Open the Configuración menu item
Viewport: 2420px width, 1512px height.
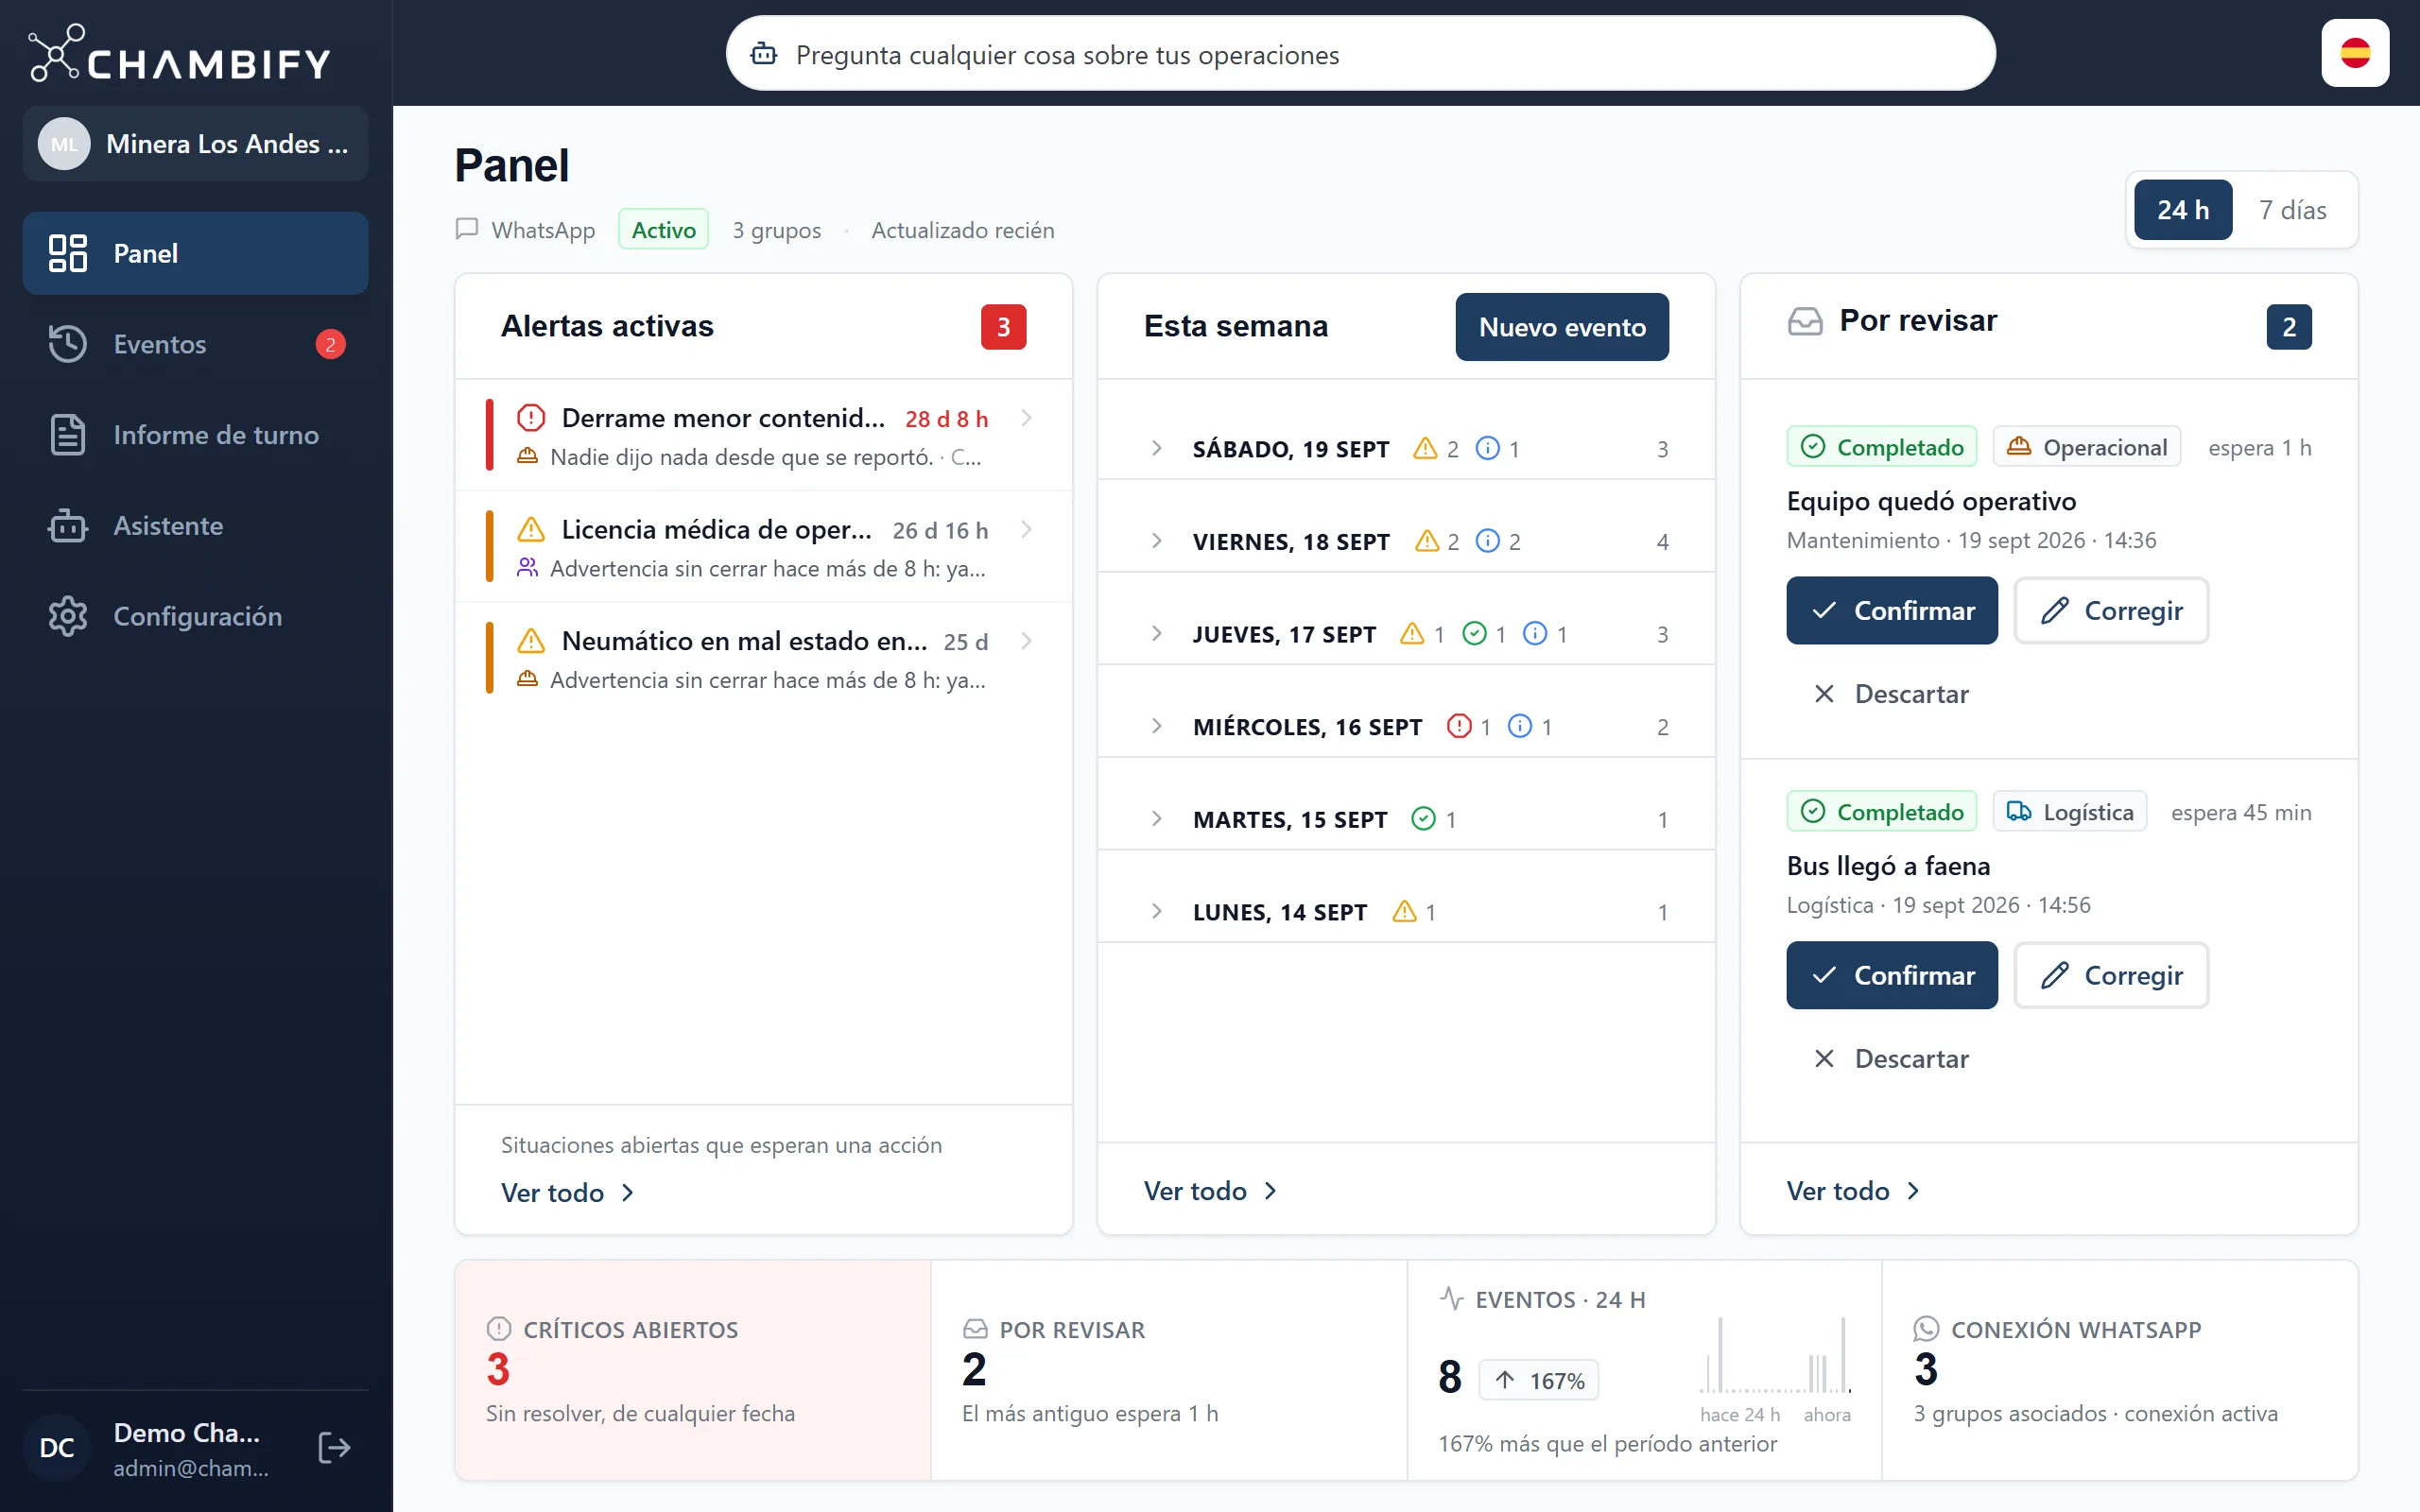coord(195,616)
